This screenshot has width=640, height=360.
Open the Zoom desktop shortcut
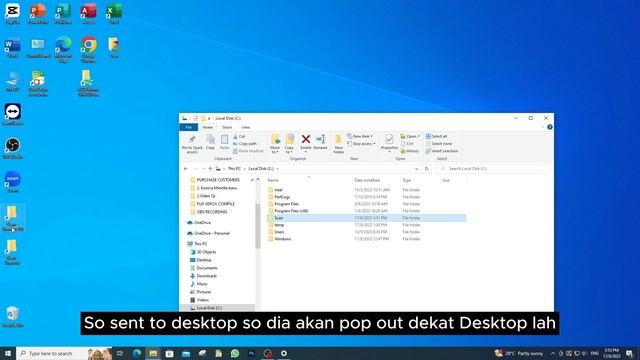click(13, 182)
